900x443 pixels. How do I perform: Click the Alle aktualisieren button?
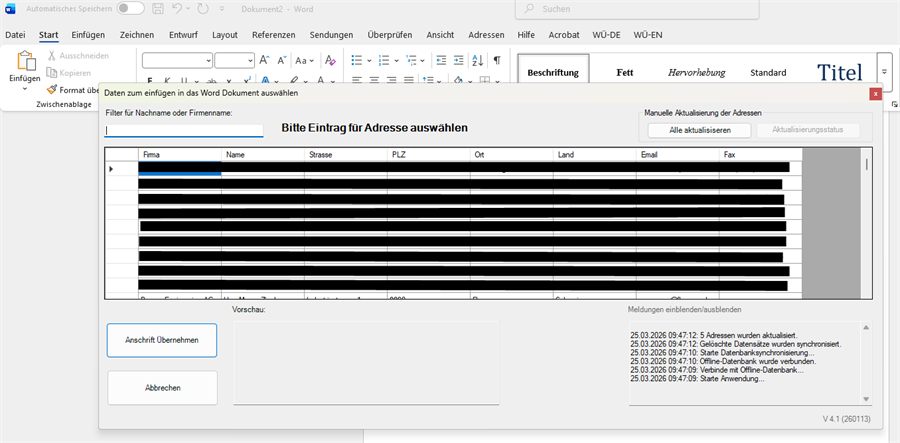[700, 131]
